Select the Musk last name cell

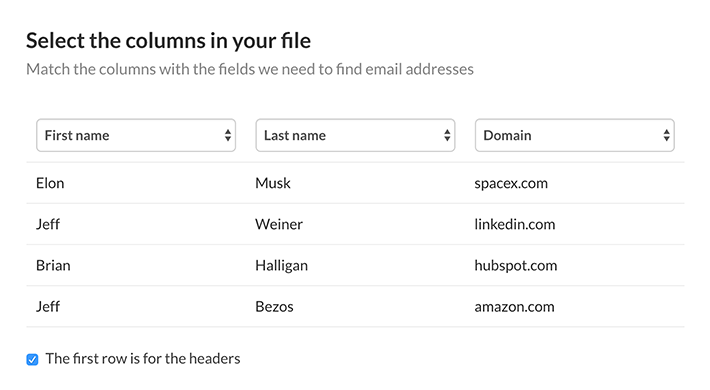pyautogui.click(x=273, y=183)
